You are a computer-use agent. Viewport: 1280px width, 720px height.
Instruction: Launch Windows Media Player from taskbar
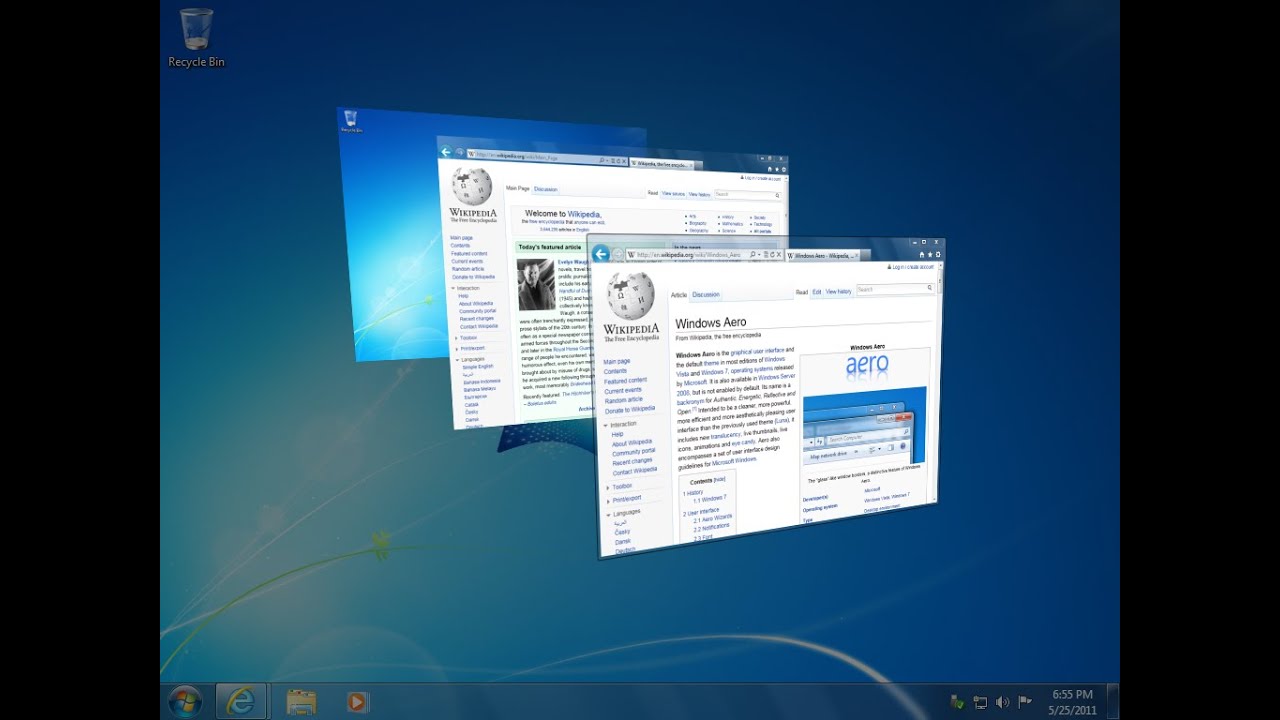(x=357, y=702)
